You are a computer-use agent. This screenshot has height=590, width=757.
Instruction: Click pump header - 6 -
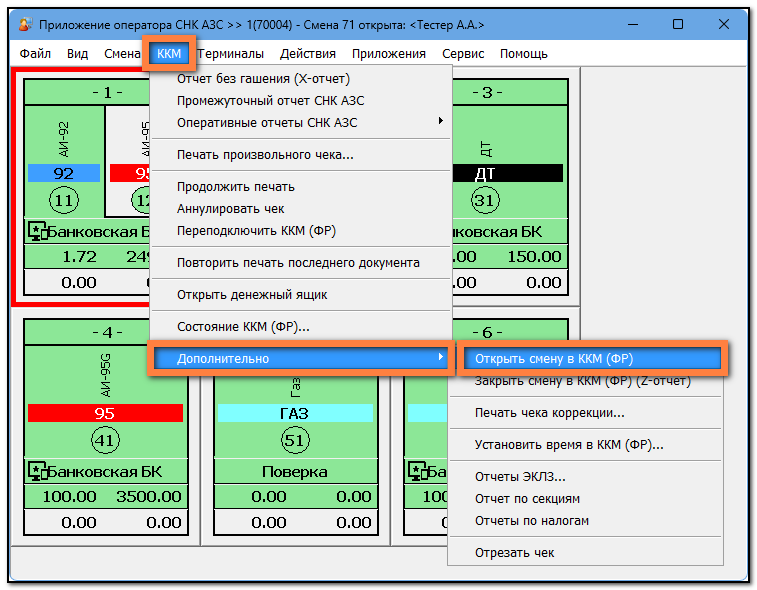pos(488,332)
